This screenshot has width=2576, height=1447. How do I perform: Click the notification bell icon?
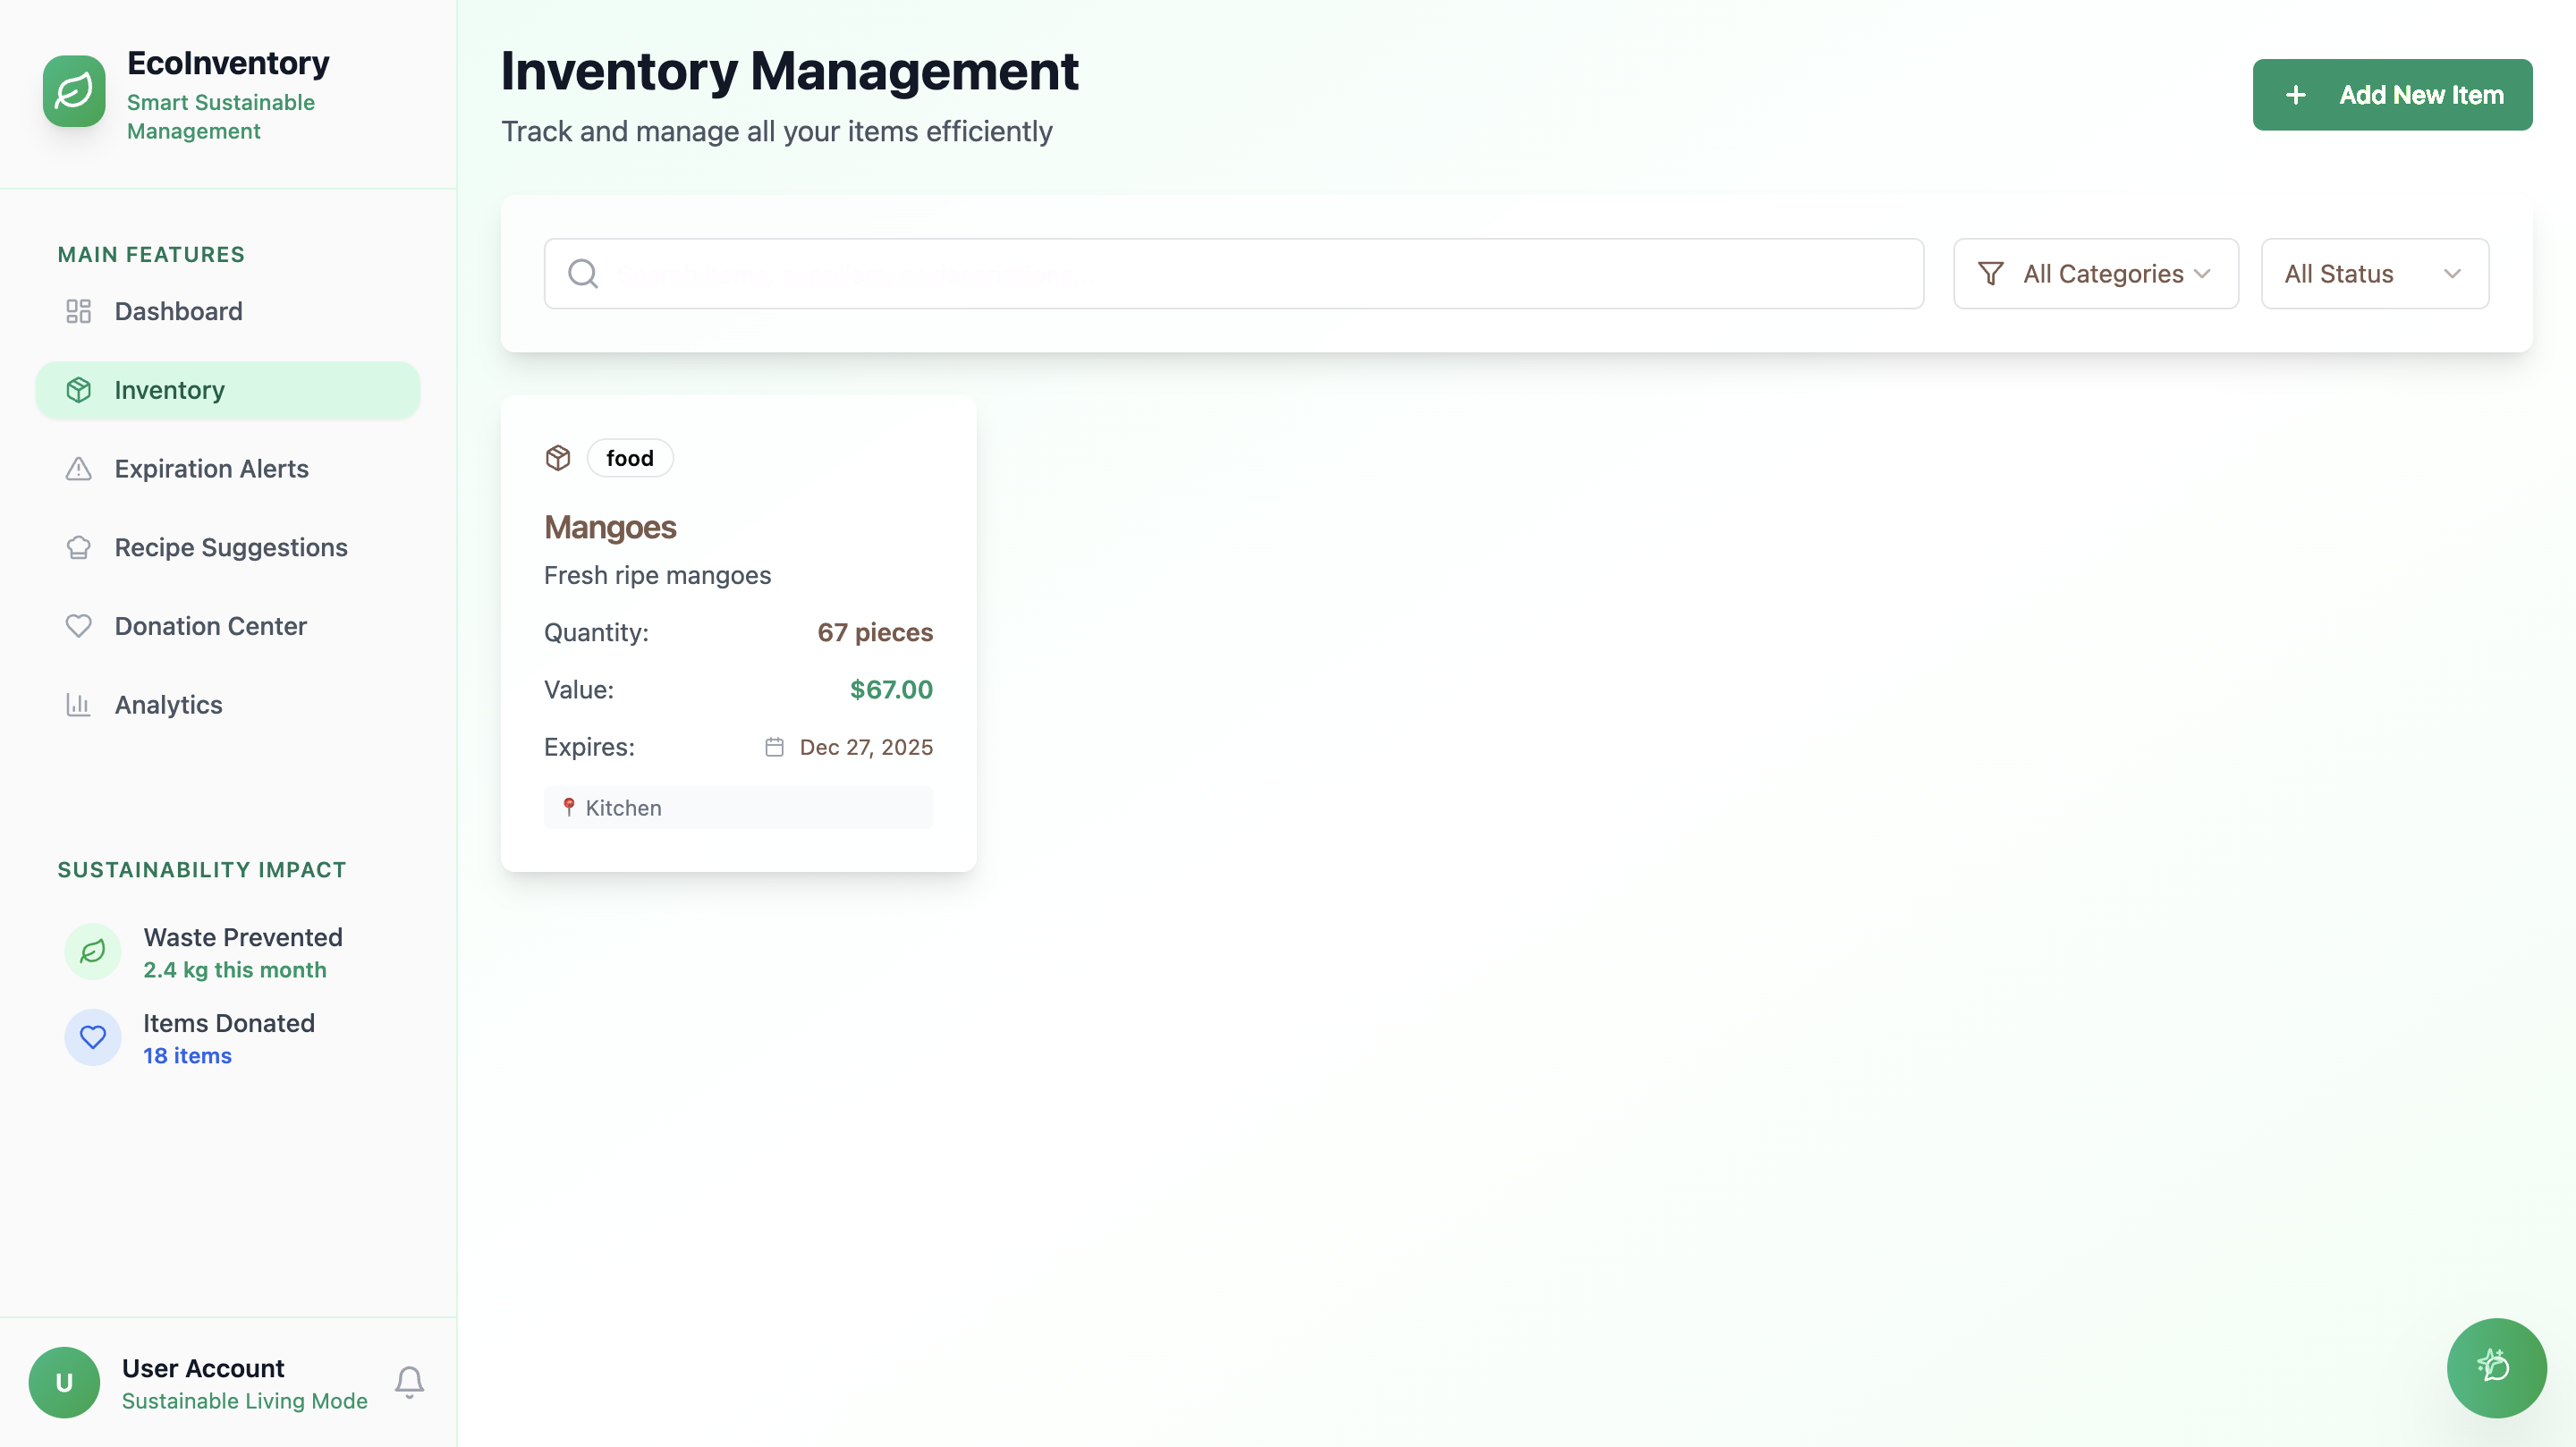coord(409,1382)
